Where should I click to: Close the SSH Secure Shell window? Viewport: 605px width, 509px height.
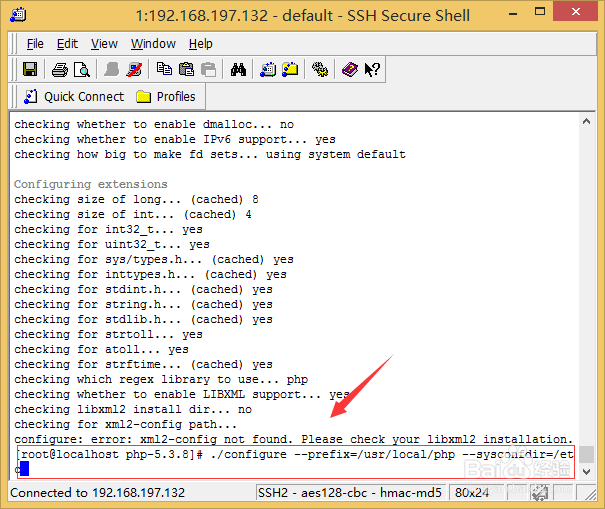[576, 12]
